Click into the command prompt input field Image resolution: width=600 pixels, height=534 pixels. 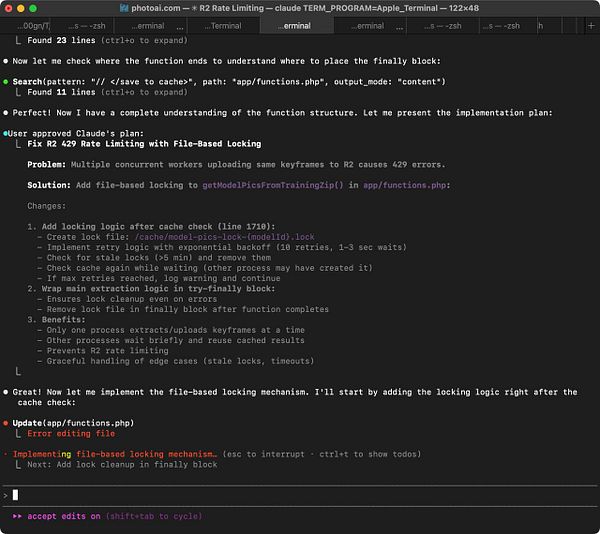300,496
